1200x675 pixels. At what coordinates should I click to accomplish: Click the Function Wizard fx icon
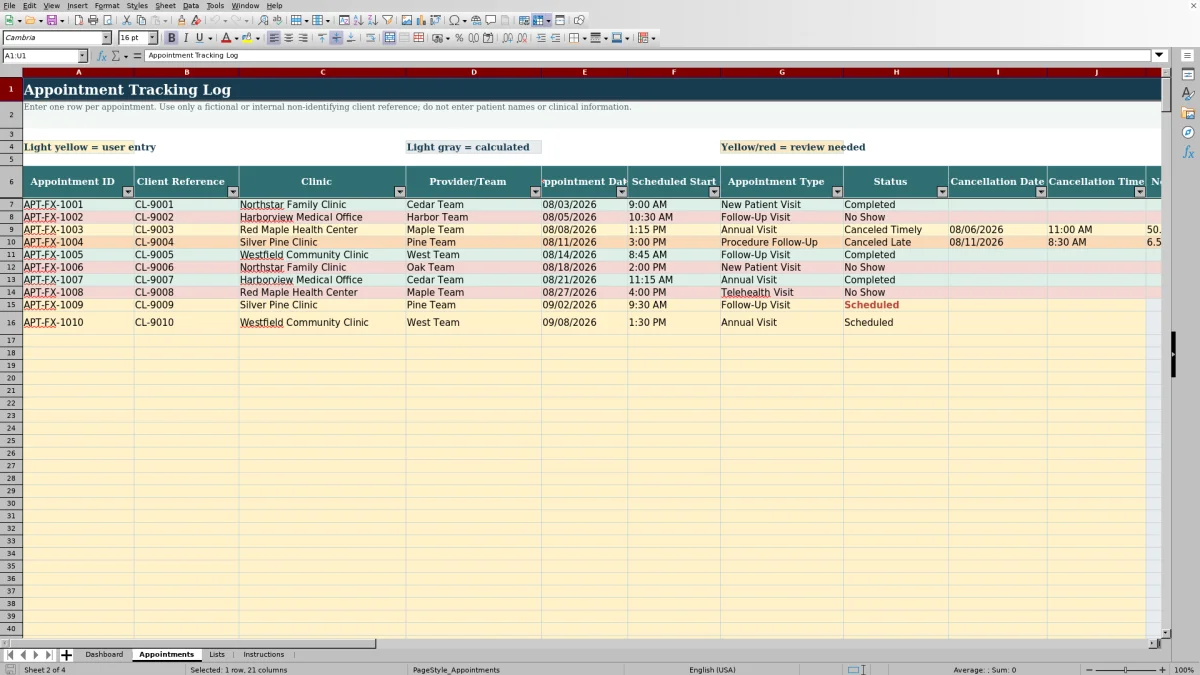click(102, 56)
